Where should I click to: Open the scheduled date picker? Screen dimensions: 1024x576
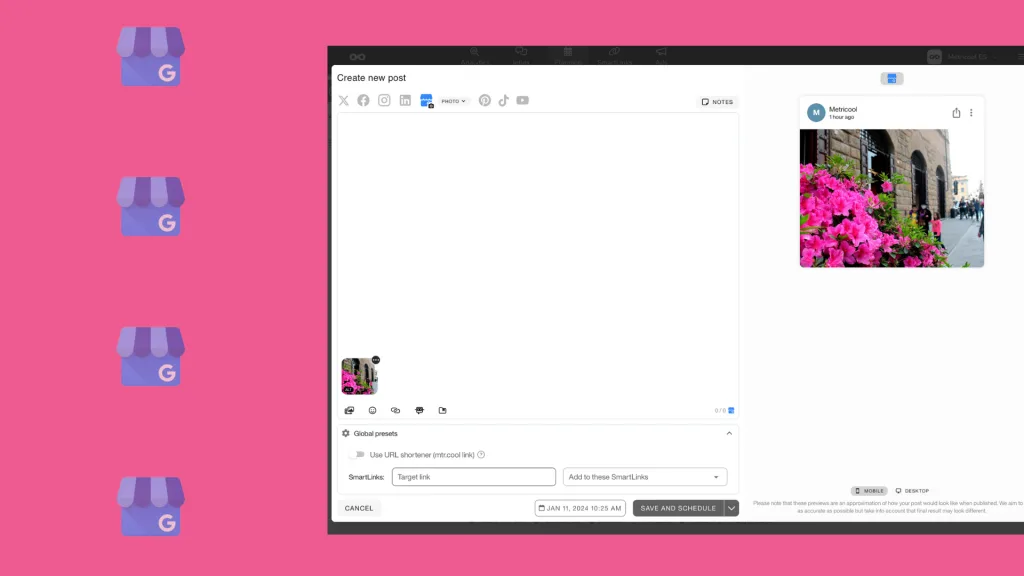[x=580, y=508]
